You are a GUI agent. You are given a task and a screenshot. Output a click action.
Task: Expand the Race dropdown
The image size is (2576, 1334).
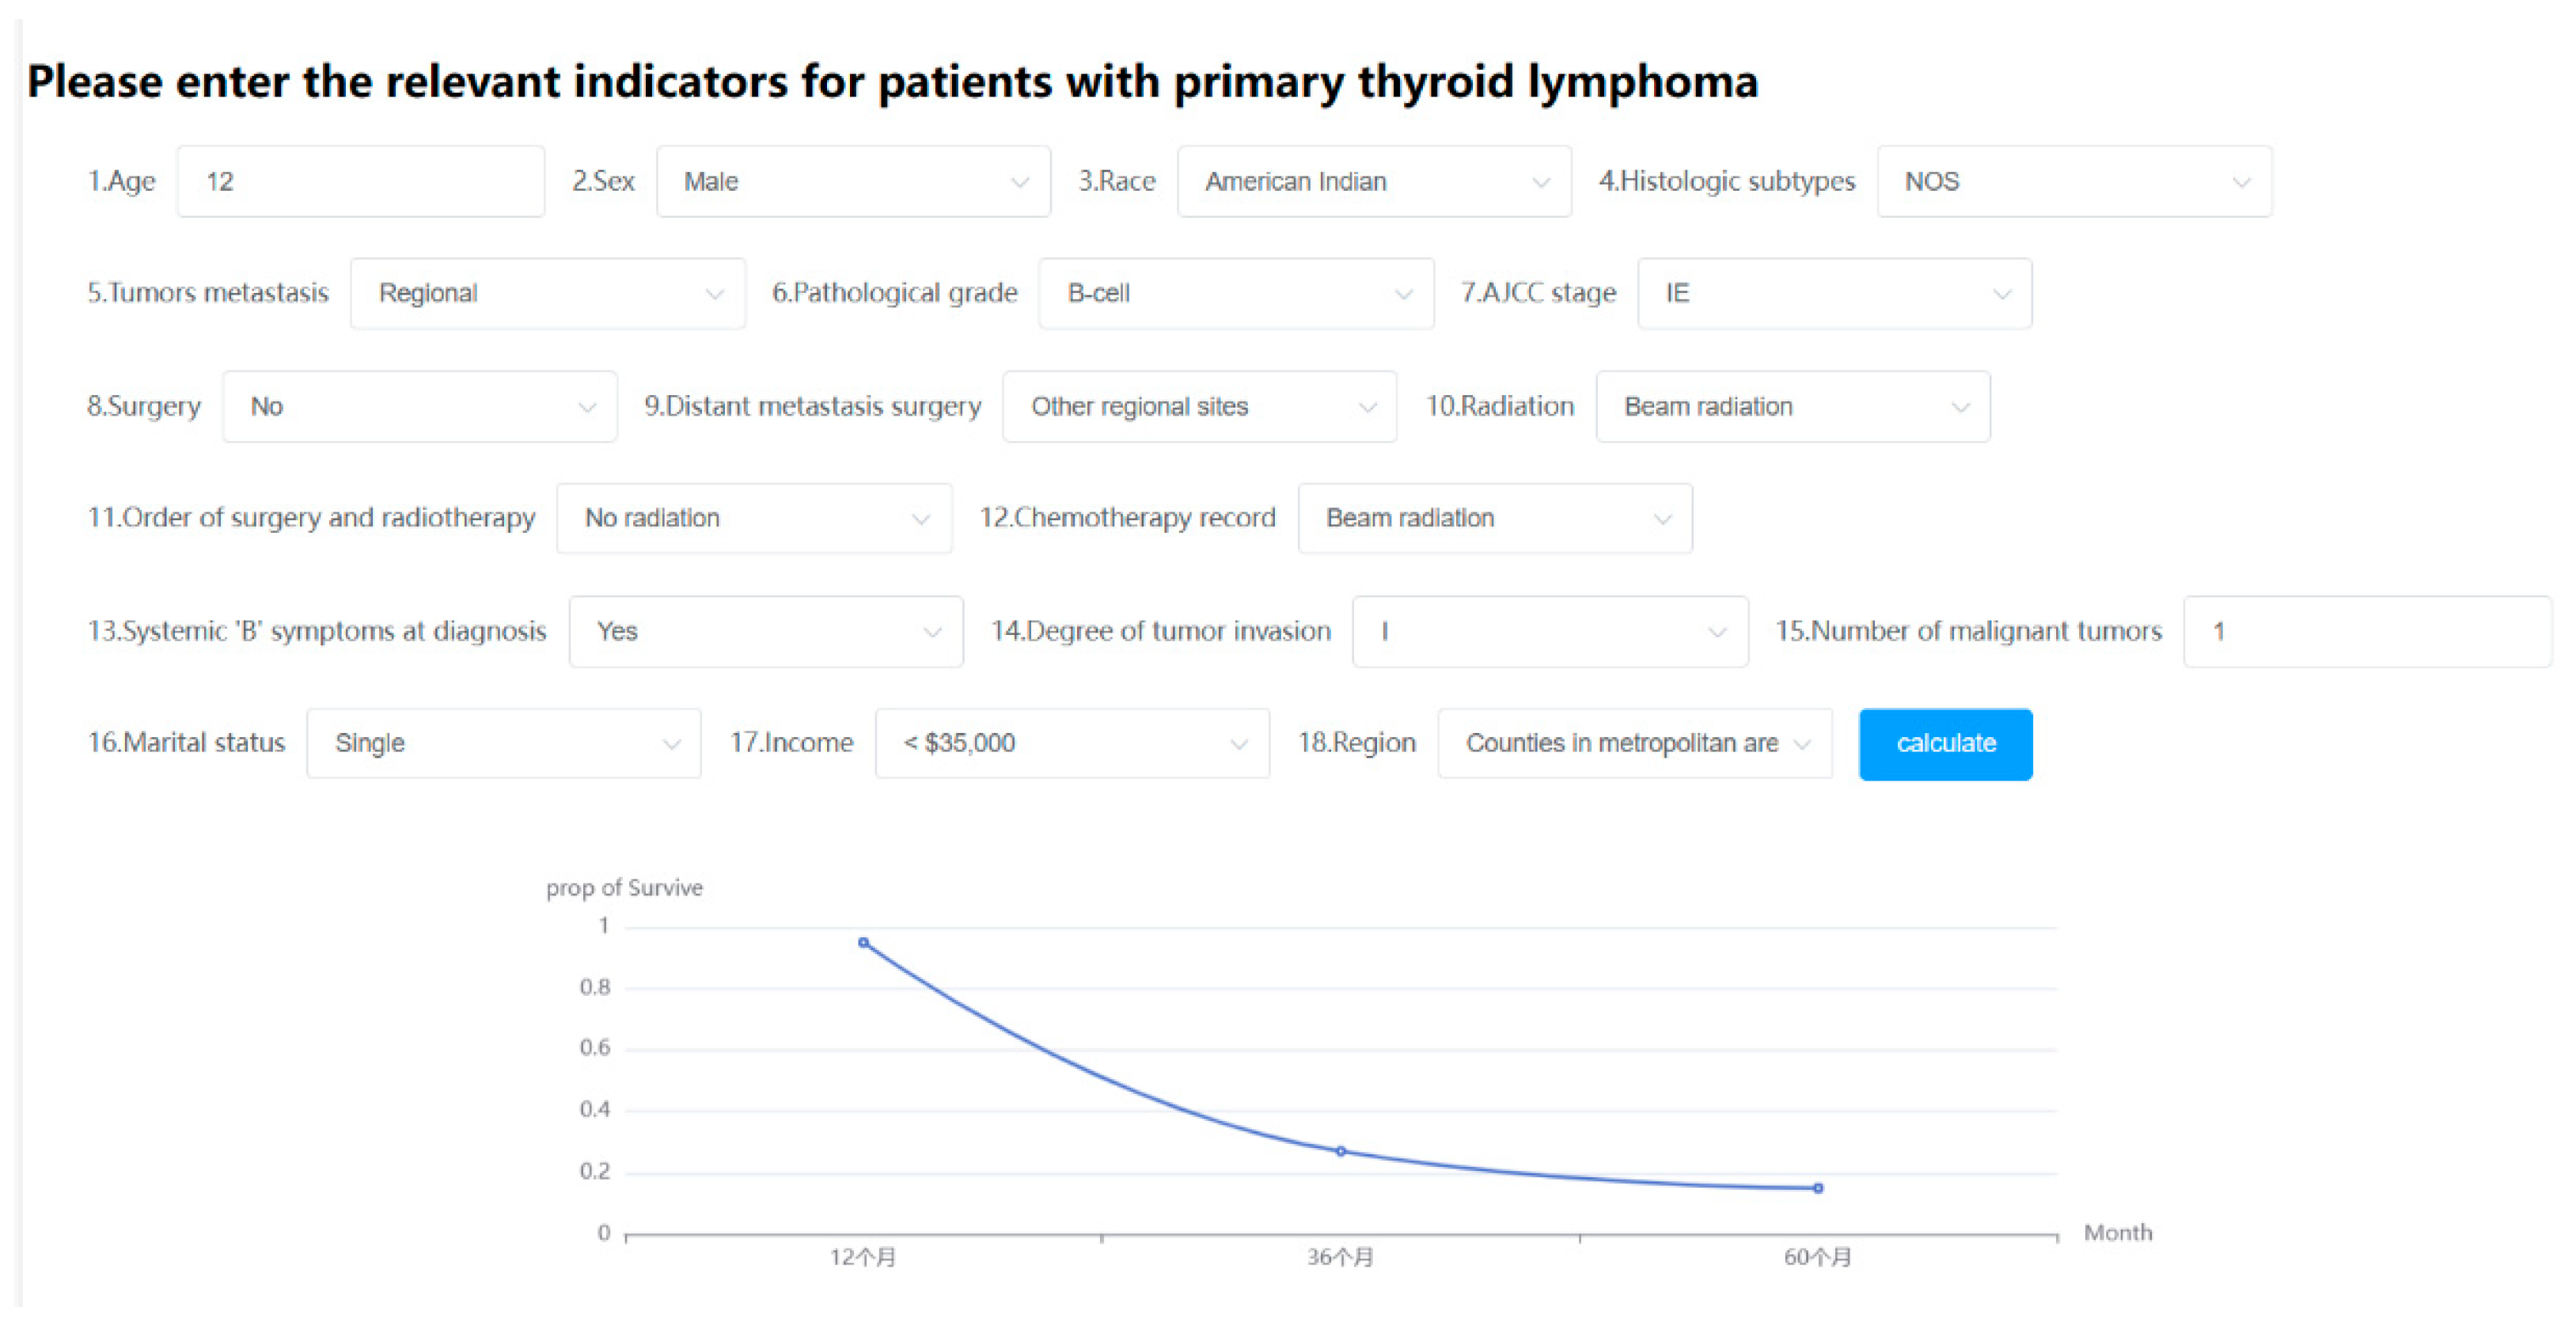(x=1373, y=181)
